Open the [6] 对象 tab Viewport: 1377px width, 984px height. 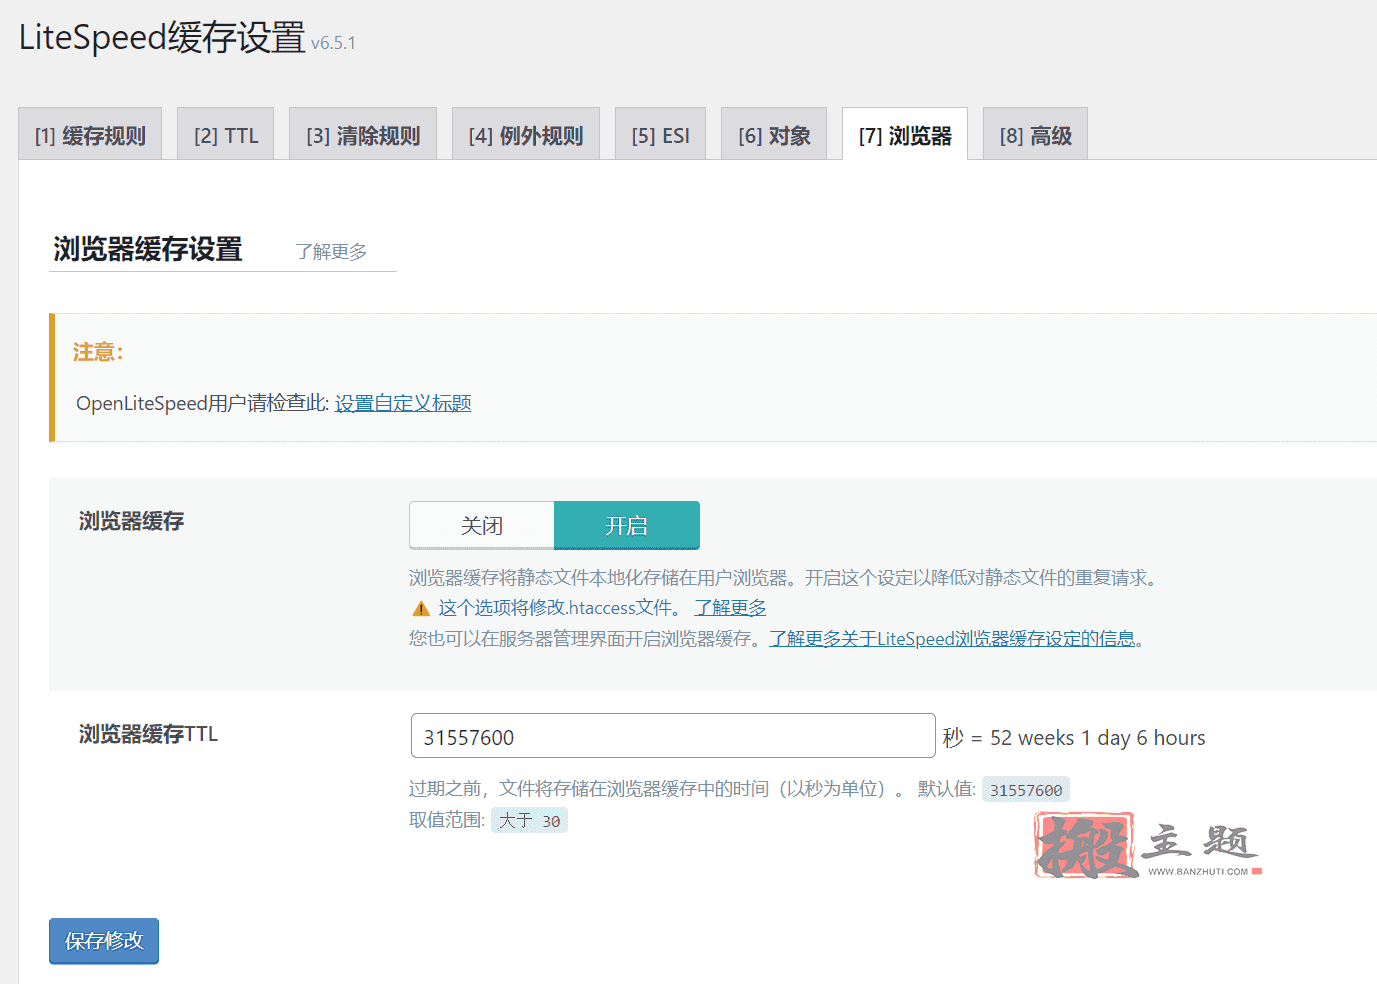click(x=774, y=134)
